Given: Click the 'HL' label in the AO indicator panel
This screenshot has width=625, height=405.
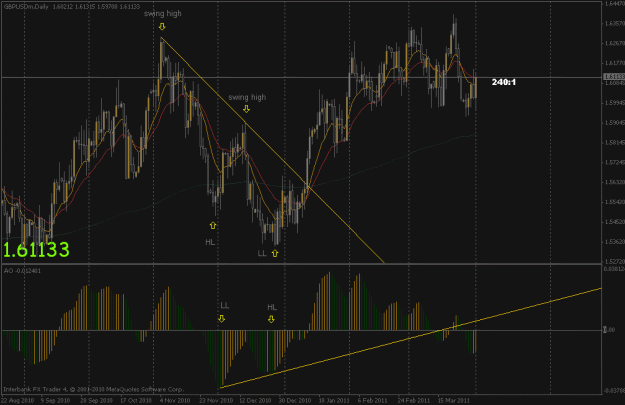Looking at the screenshot, I should pyautogui.click(x=272, y=307).
